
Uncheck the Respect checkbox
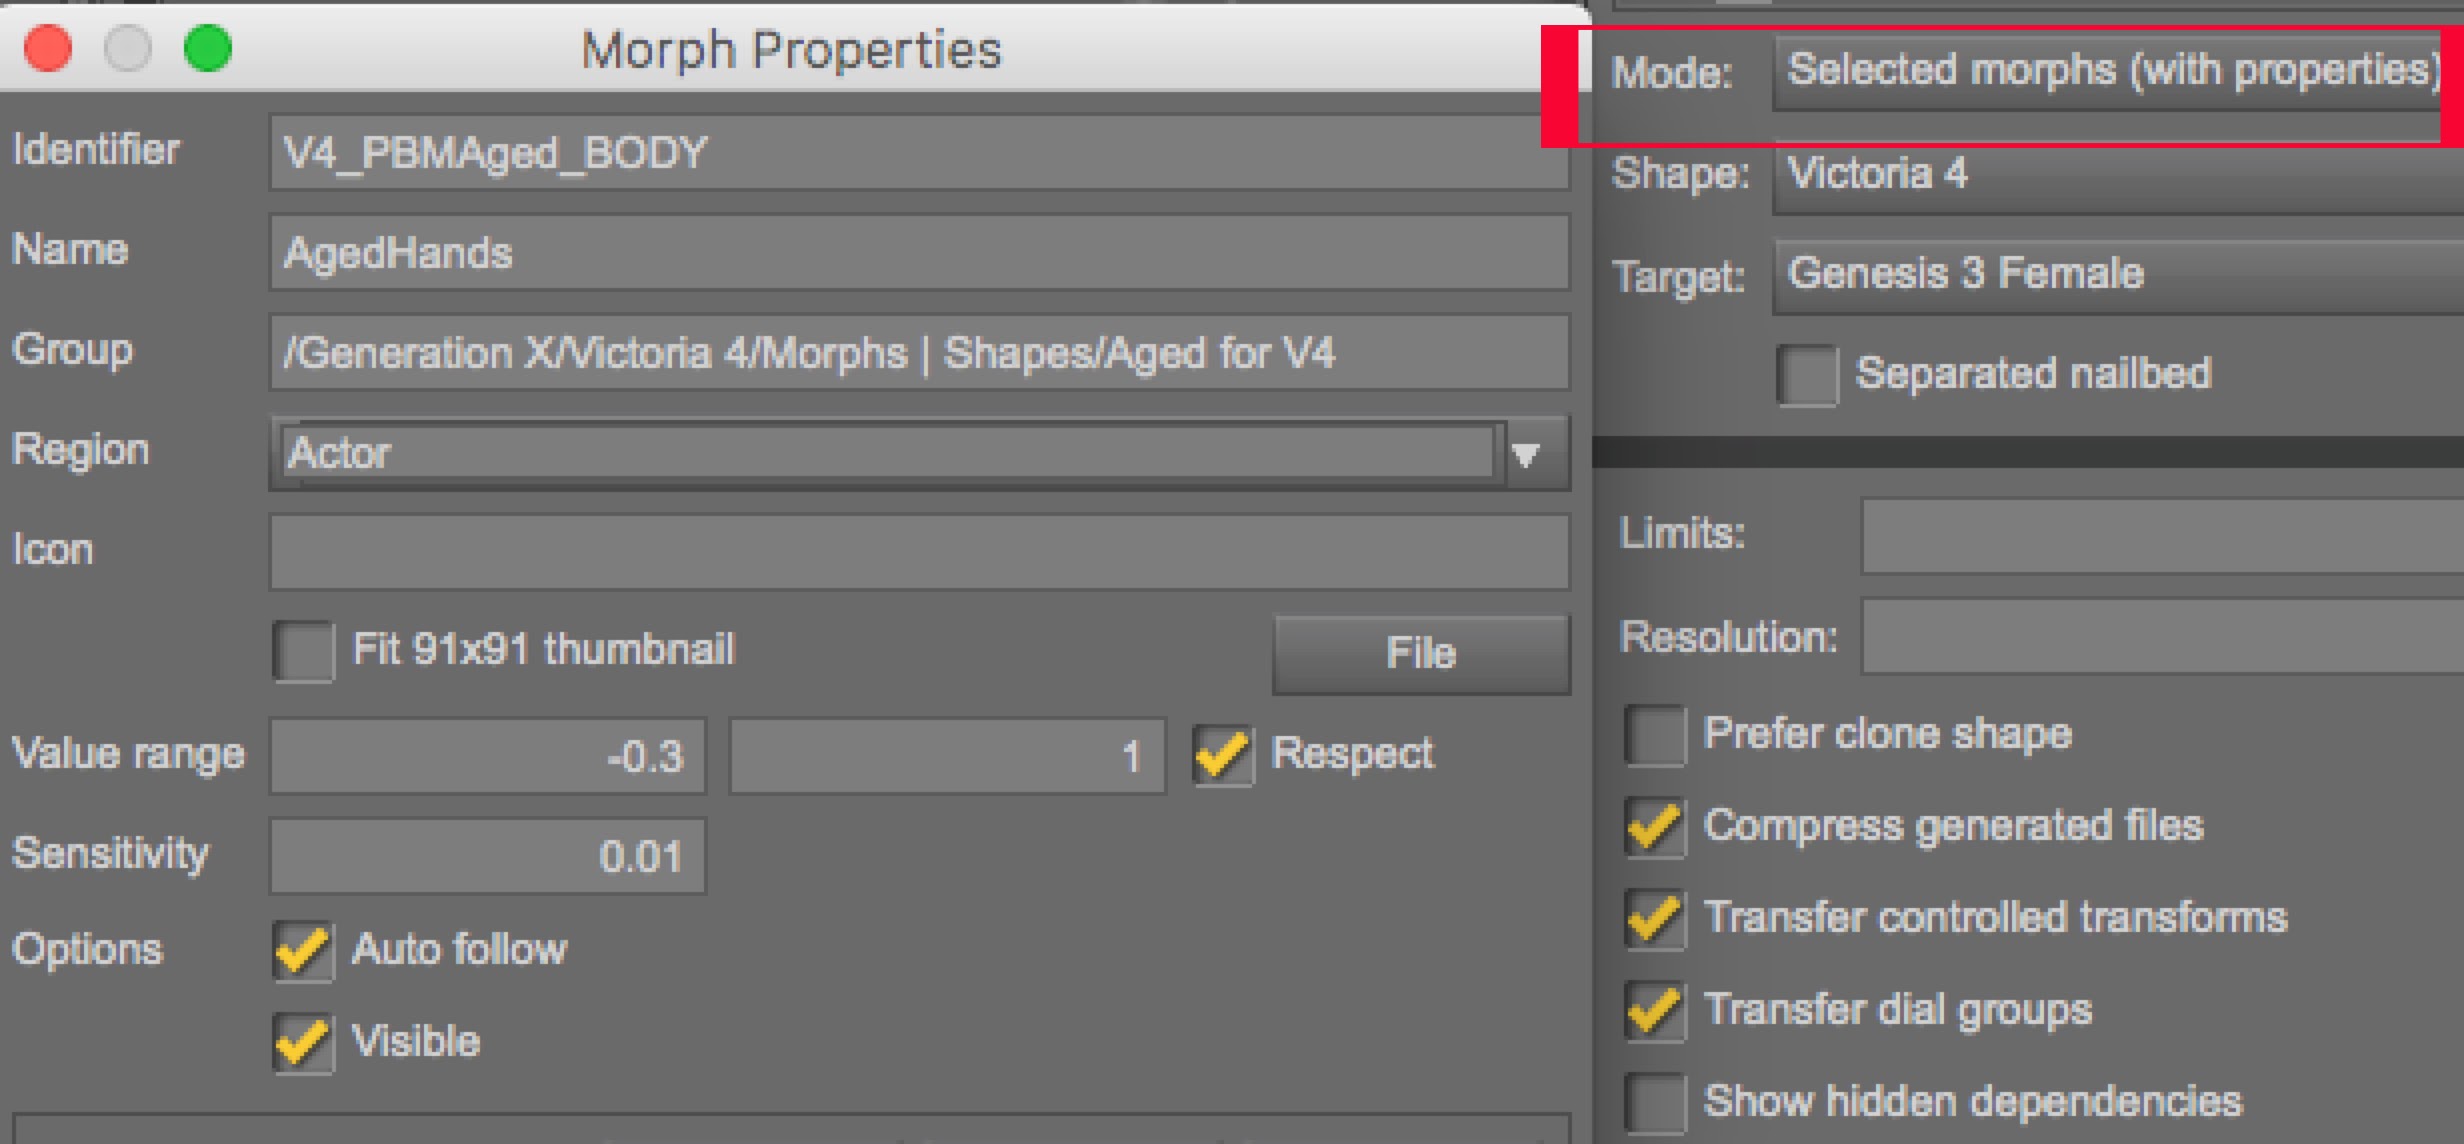click(1223, 755)
